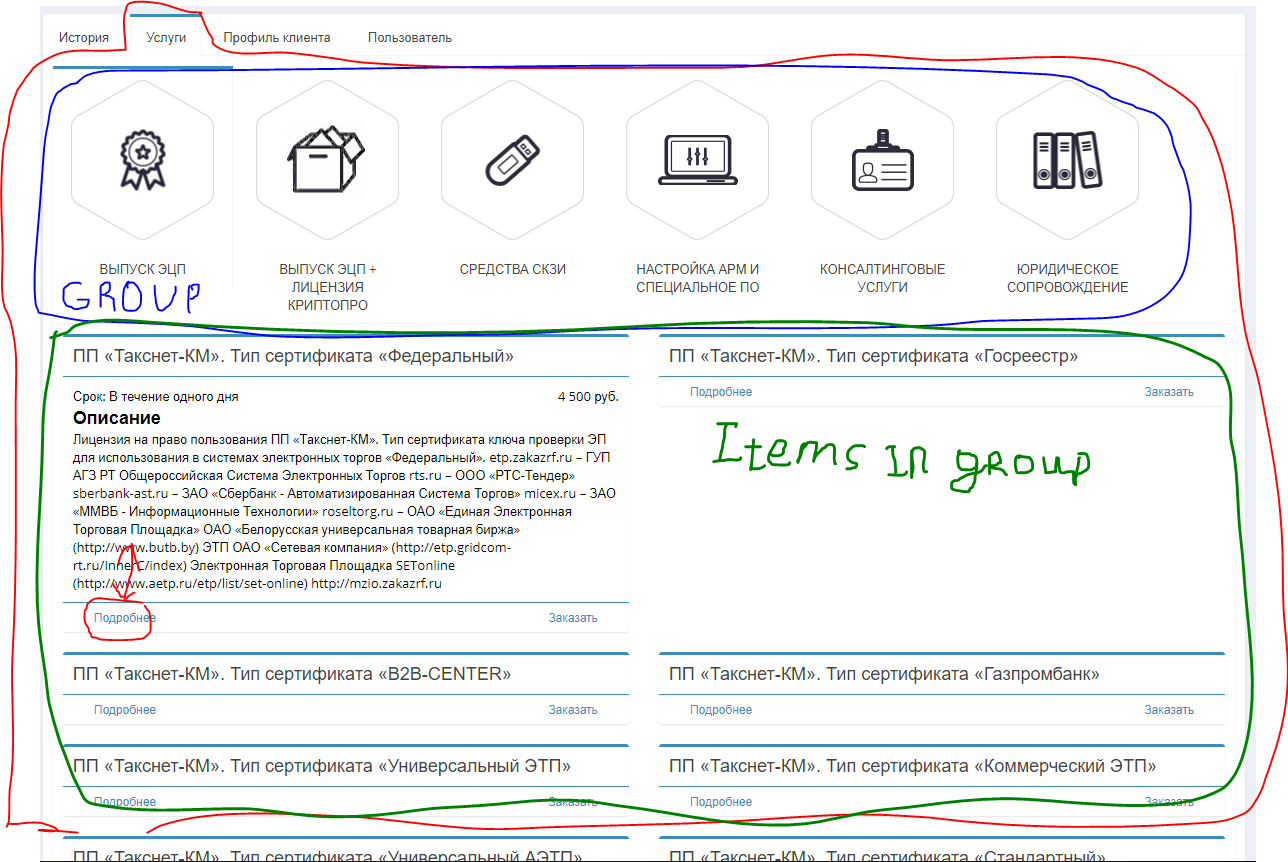Switch to Профиль клиента tab
This screenshot has height=862, width=1288.
277,38
